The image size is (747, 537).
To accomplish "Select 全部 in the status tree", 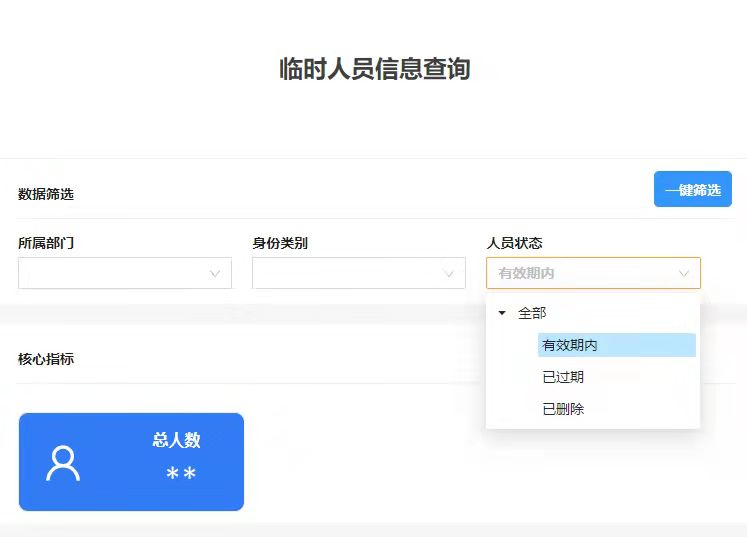I will pos(532,313).
